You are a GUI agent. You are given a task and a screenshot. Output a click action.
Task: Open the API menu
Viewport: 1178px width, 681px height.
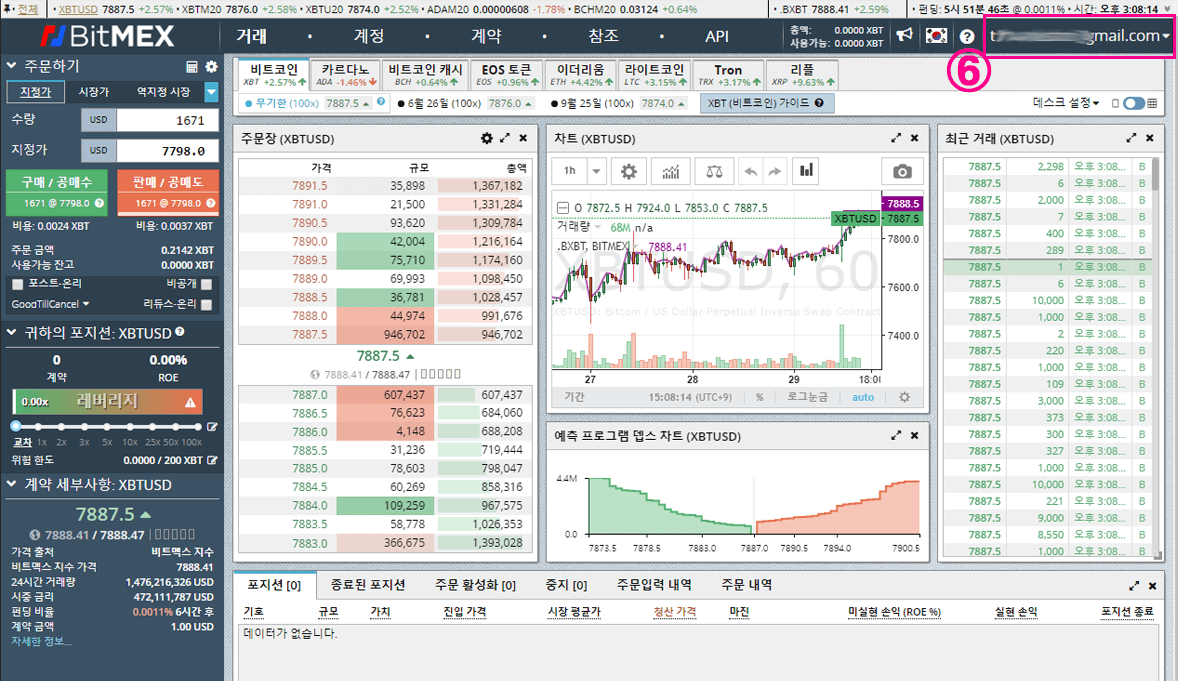(717, 36)
